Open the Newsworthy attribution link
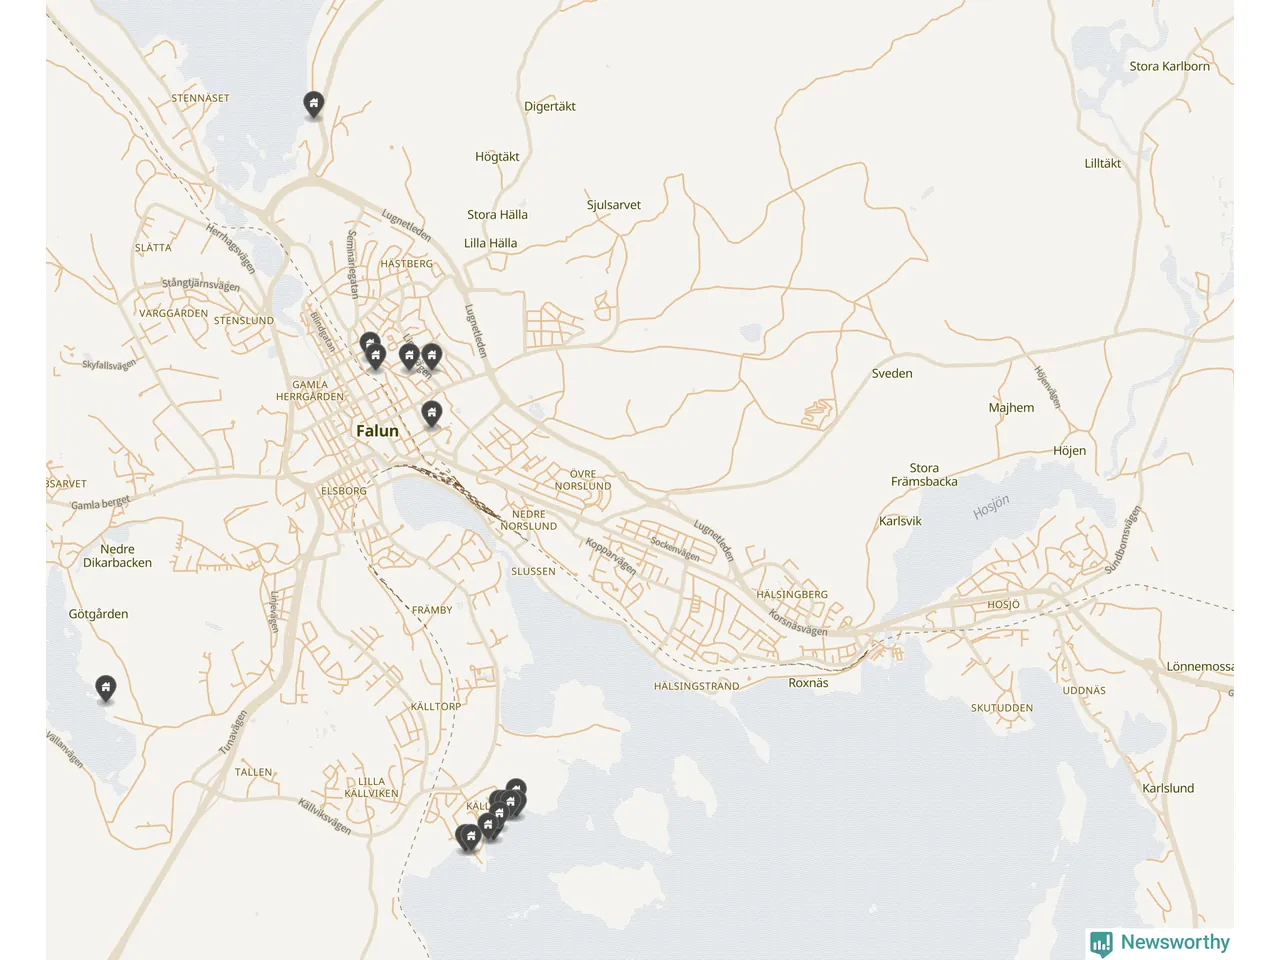Viewport: 1280px width, 960px height. (x=1160, y=943)
